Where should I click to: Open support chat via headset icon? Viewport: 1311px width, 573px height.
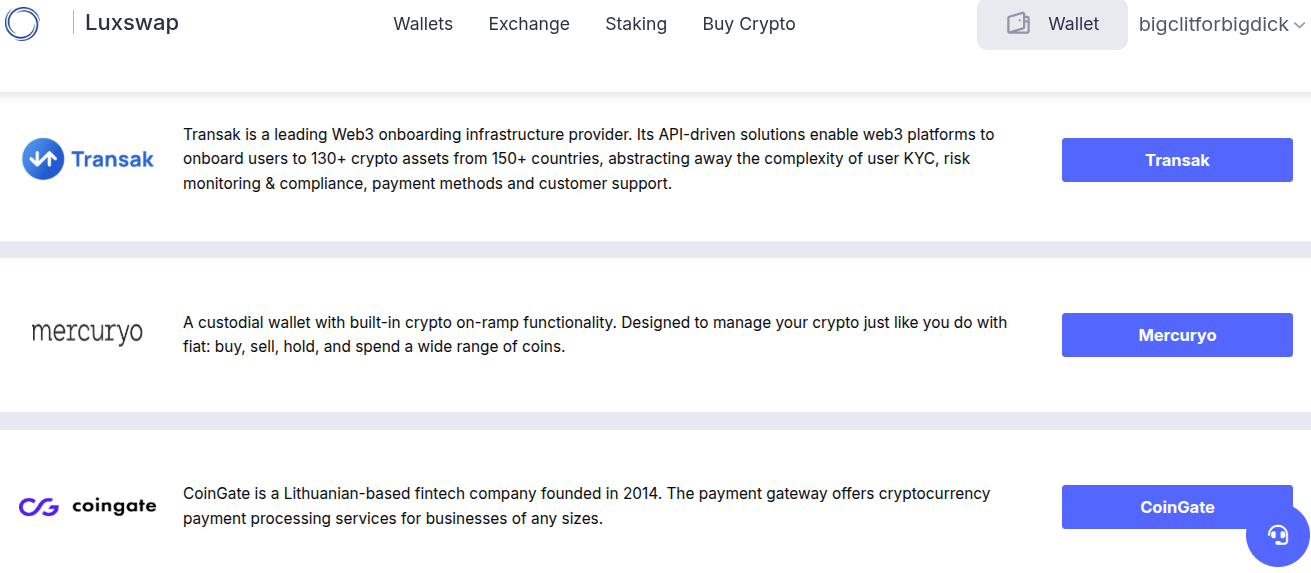point(1278,535)
